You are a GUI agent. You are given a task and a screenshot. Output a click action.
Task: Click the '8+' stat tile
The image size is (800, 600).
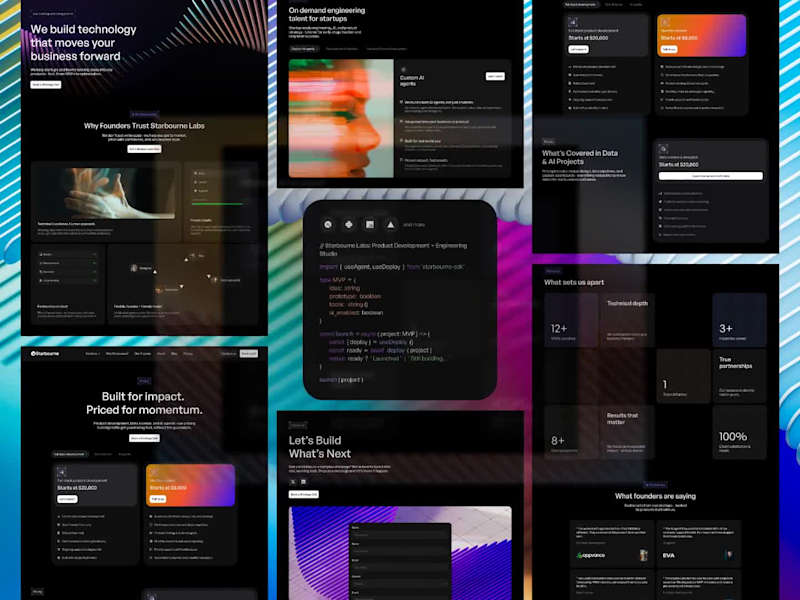click(x=570, y=433)
